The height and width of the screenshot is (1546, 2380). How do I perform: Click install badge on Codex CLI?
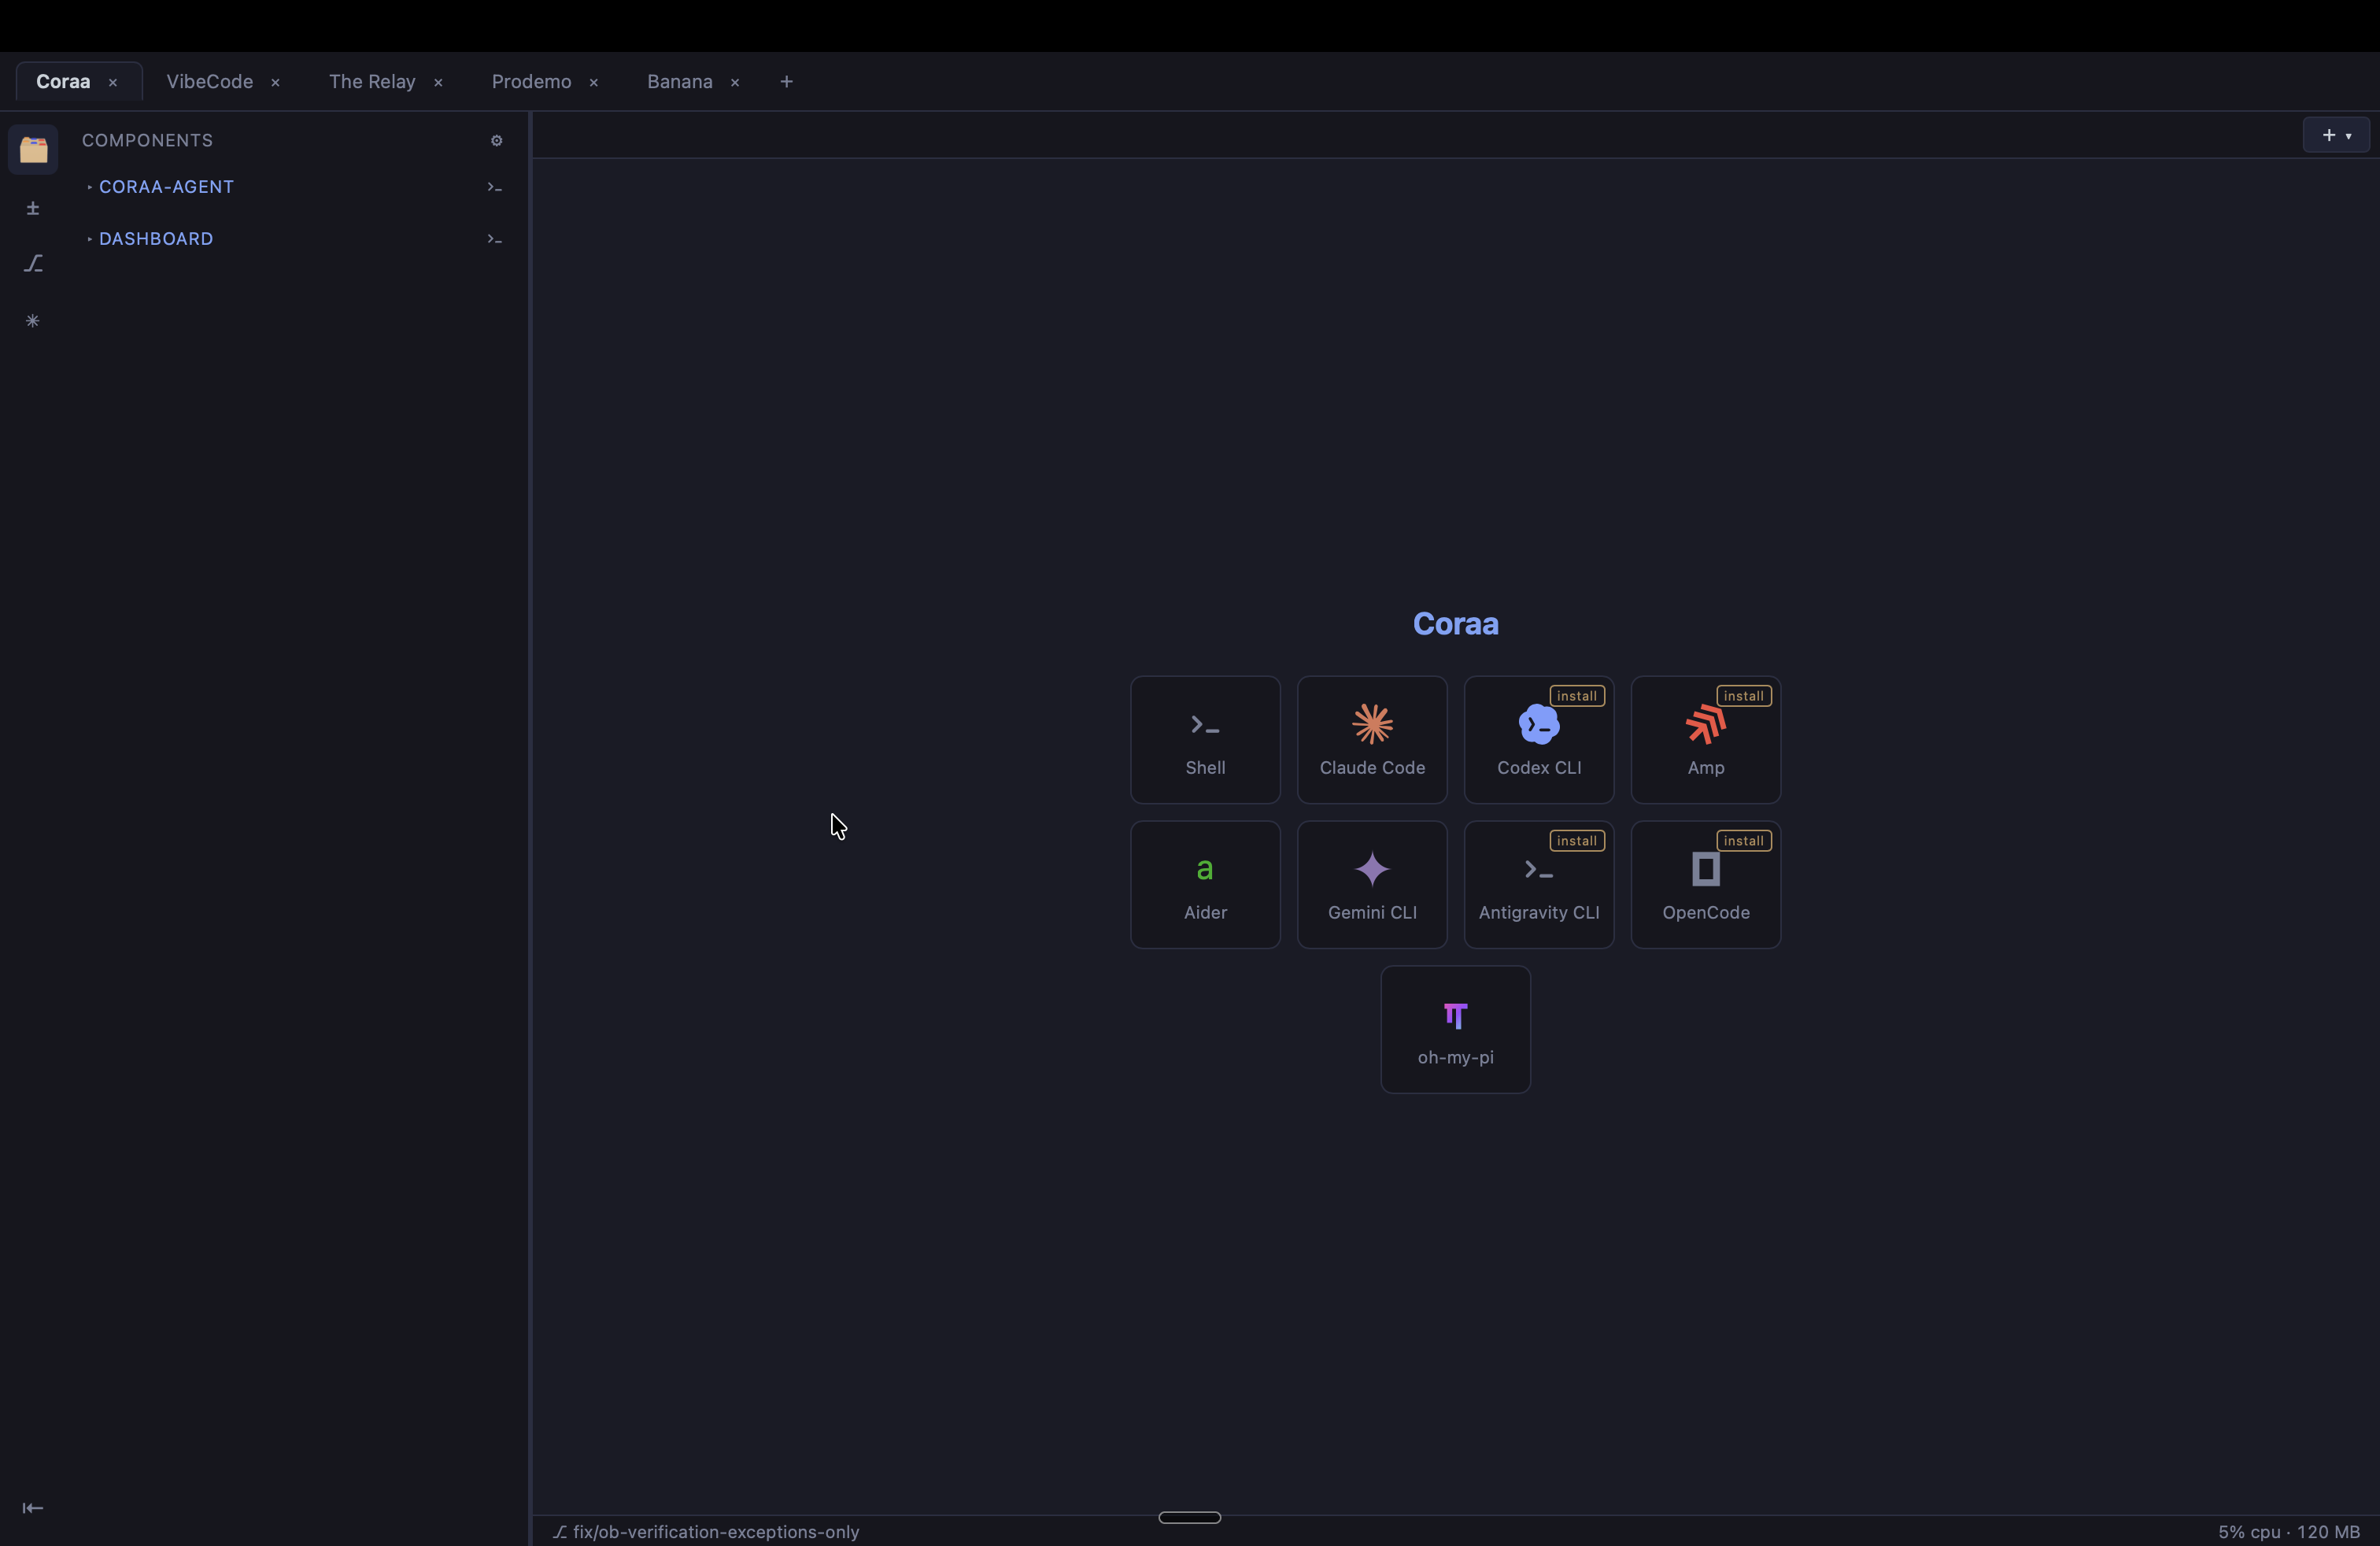pos(1577,696)
